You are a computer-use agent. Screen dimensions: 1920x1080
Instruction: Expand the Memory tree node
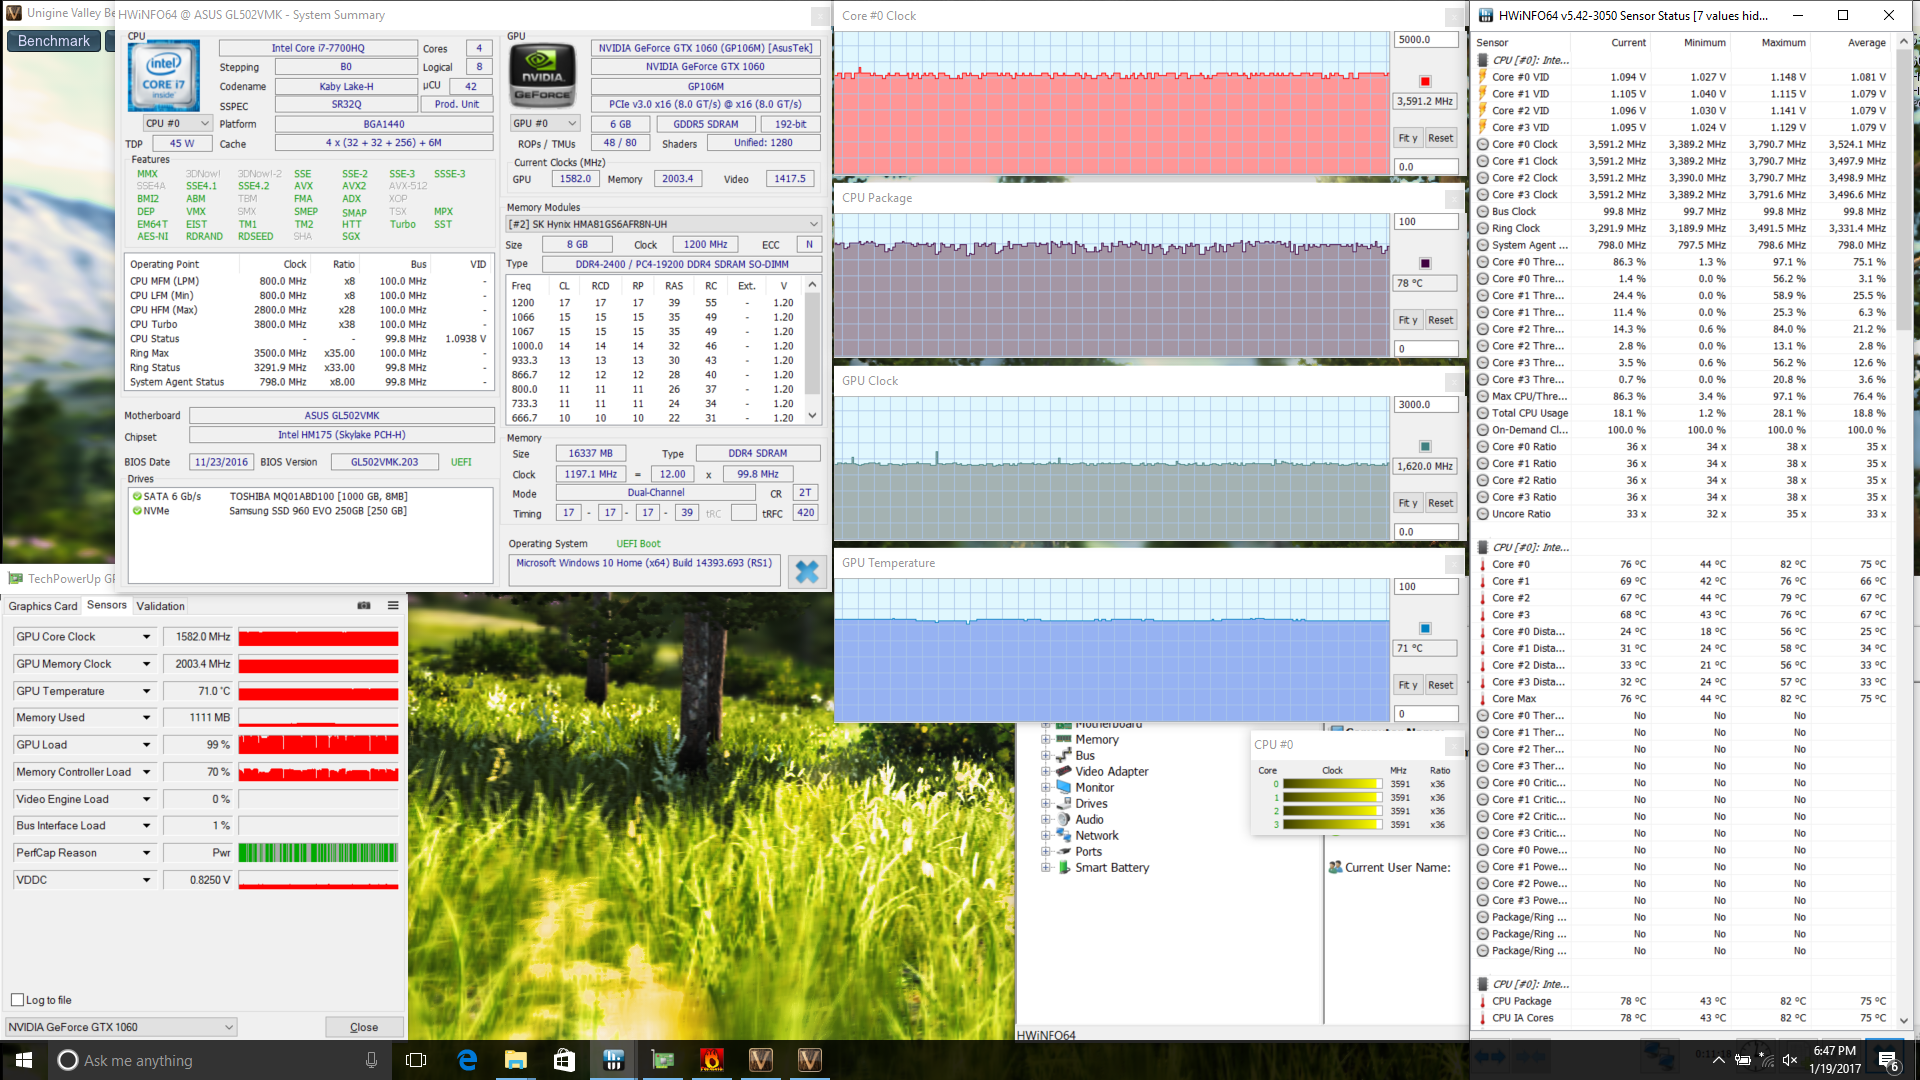(1046, 739)
